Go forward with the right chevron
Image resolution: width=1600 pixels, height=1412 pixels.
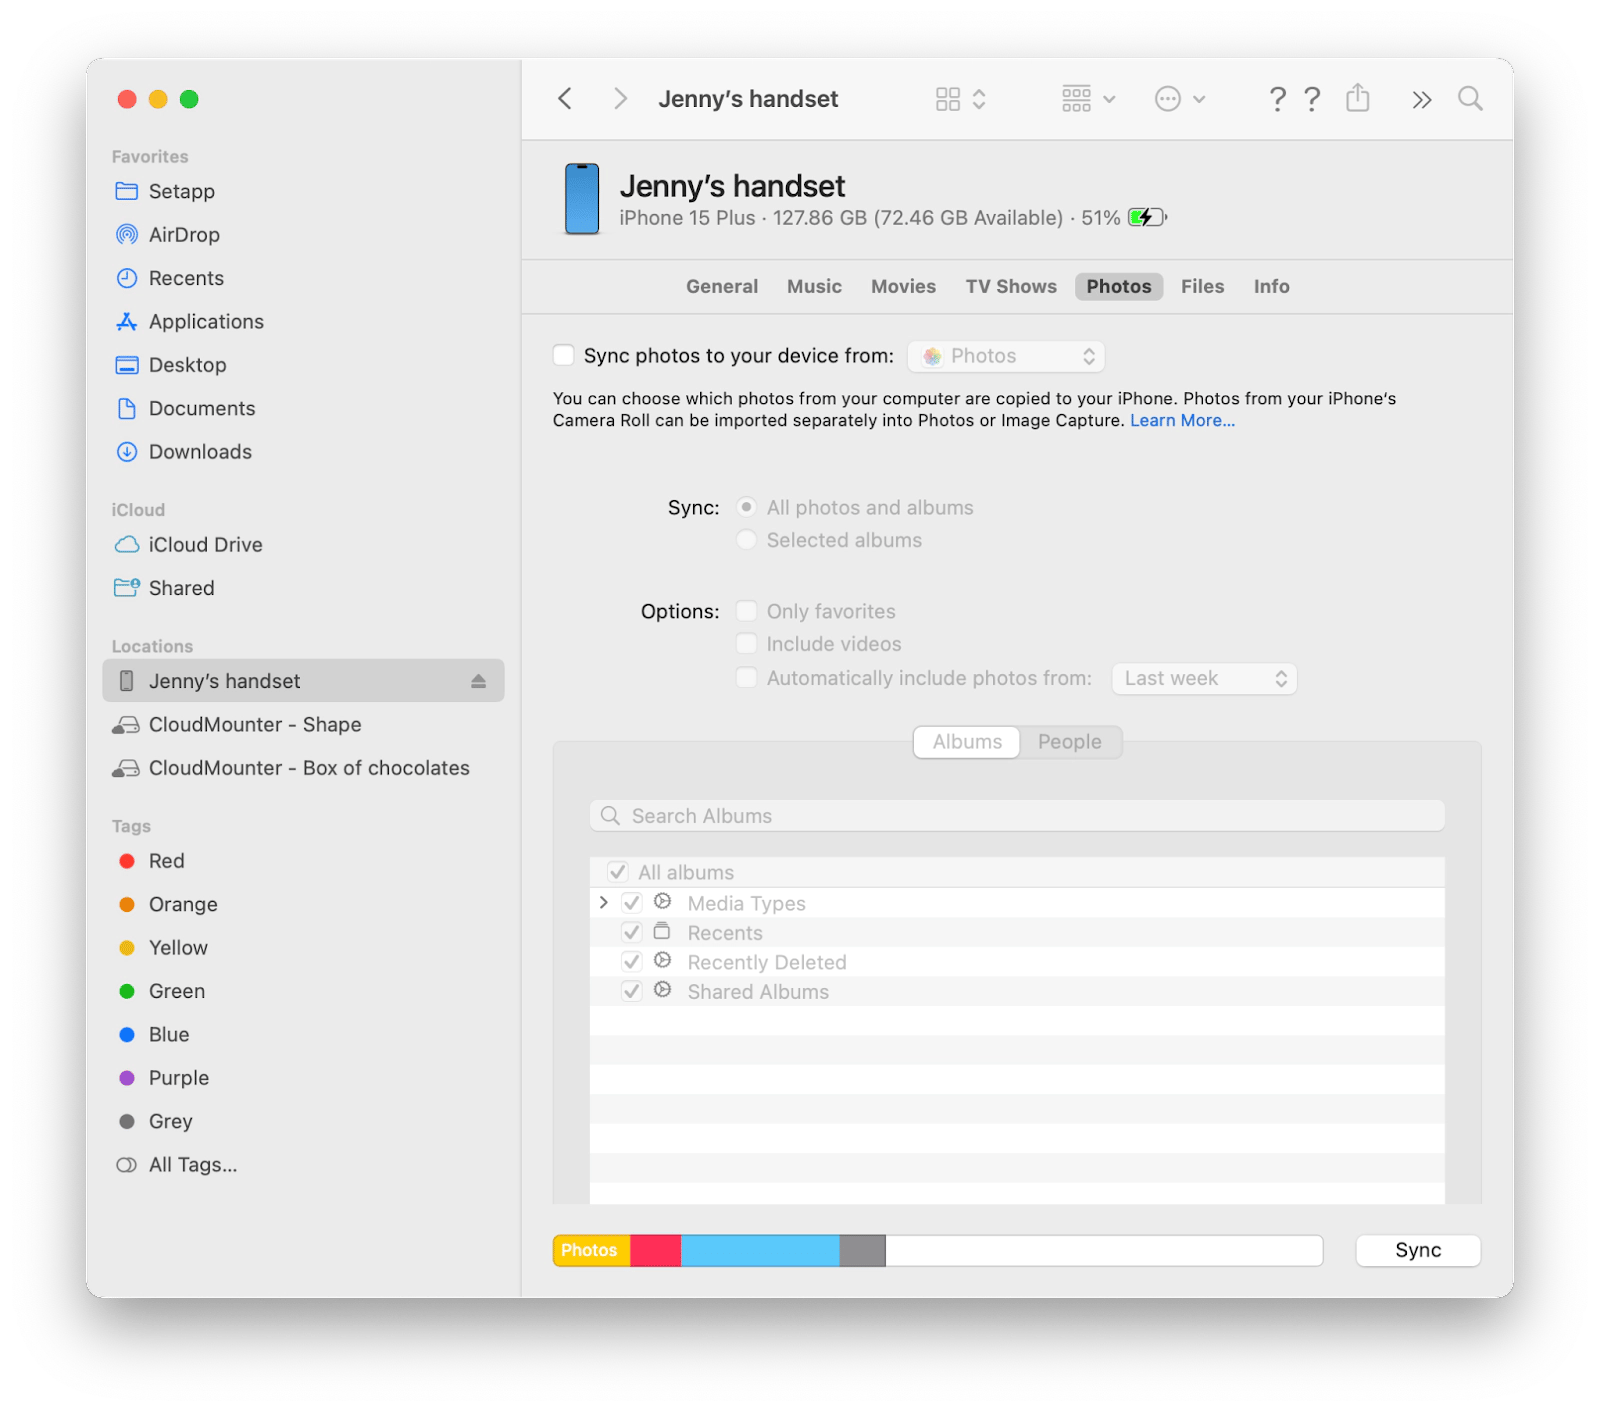click(x=620, y=98)
